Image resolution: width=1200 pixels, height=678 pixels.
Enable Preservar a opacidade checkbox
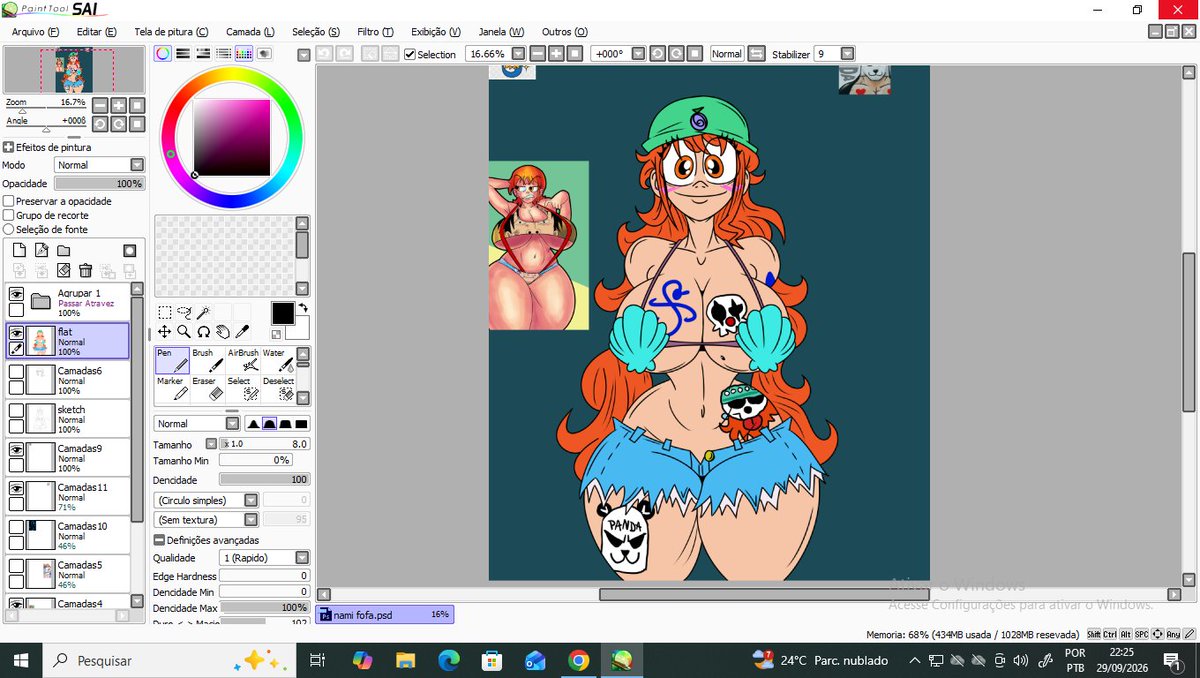coord(9,201)
